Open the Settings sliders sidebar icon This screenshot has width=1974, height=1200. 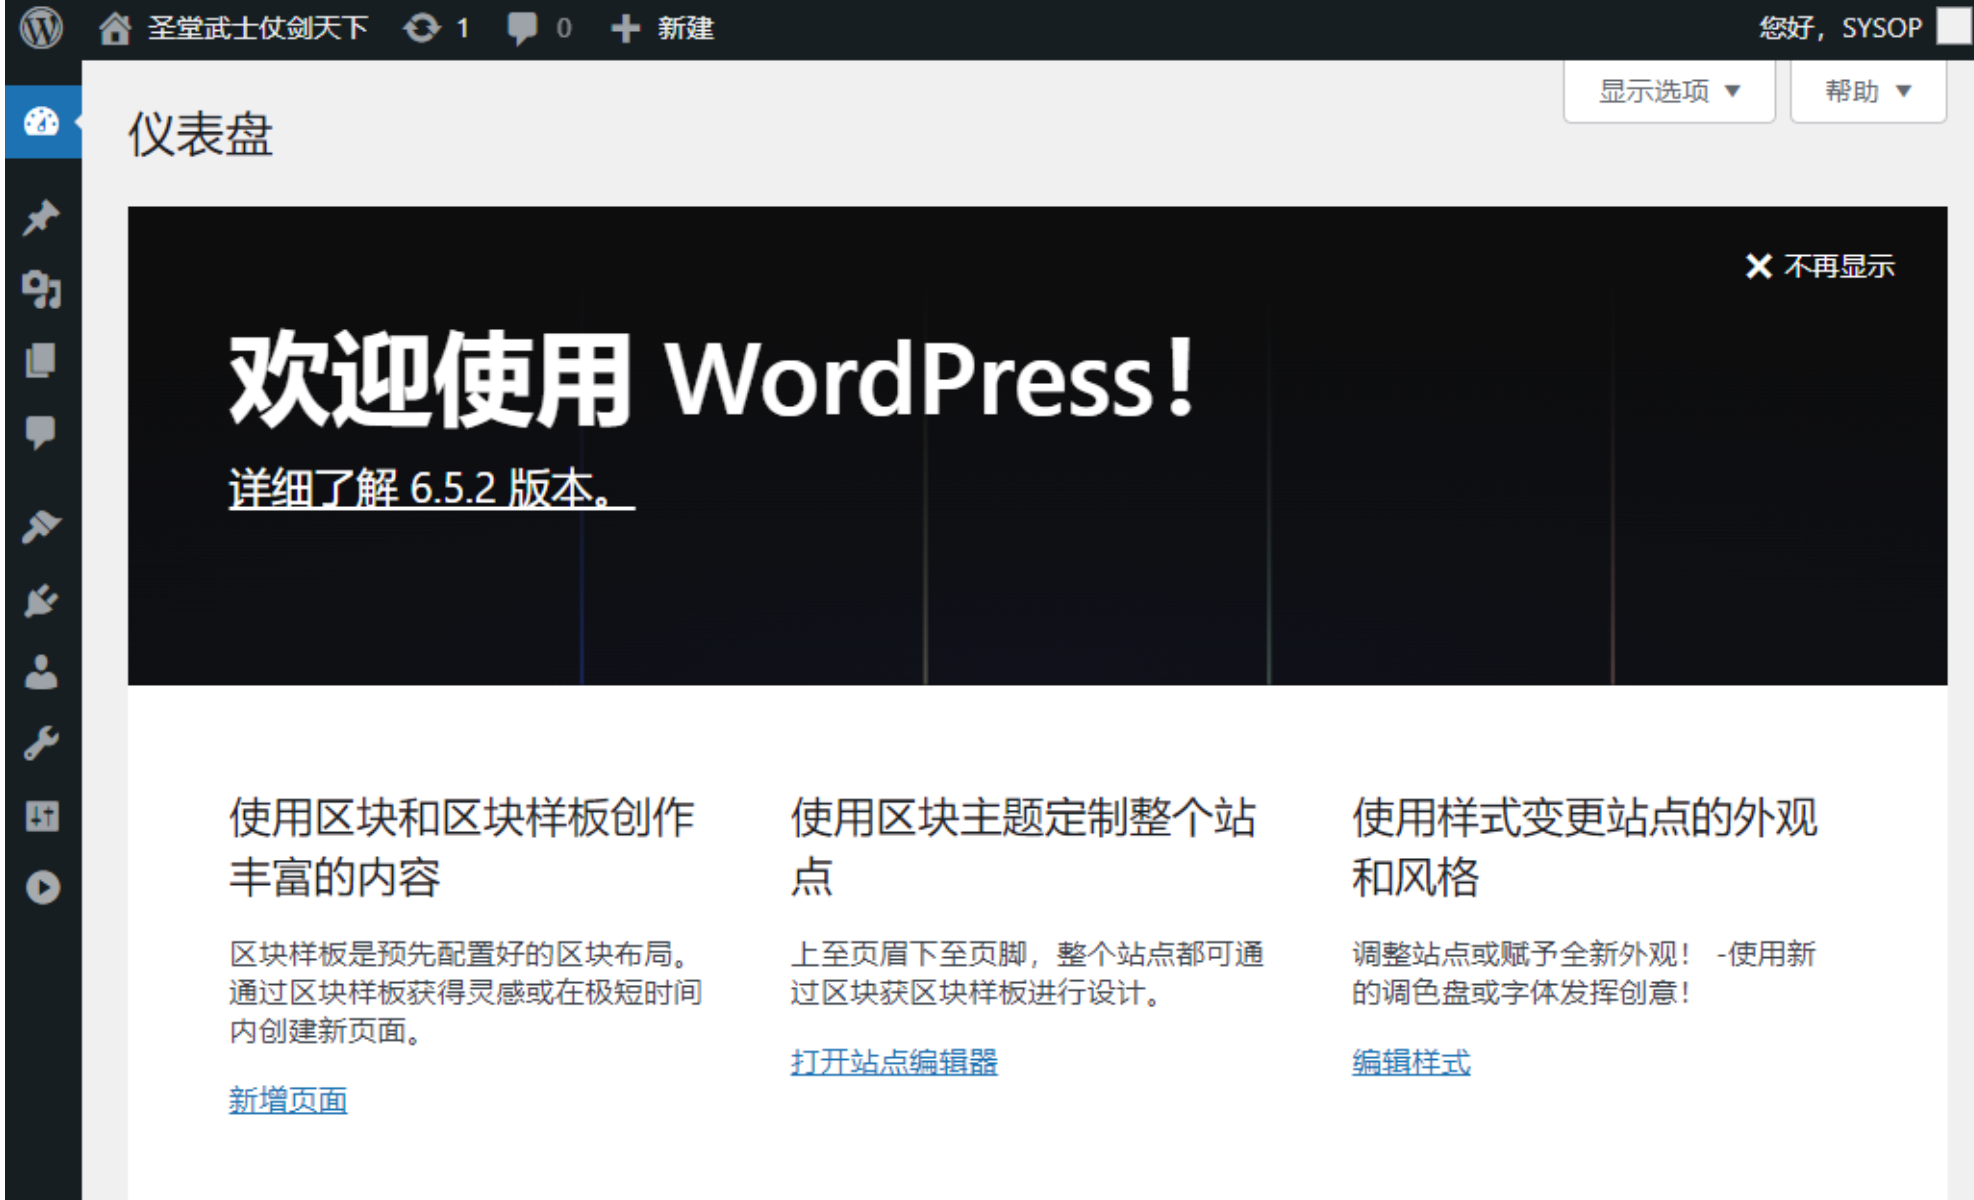pyautogui.click(x=41, y=816)
